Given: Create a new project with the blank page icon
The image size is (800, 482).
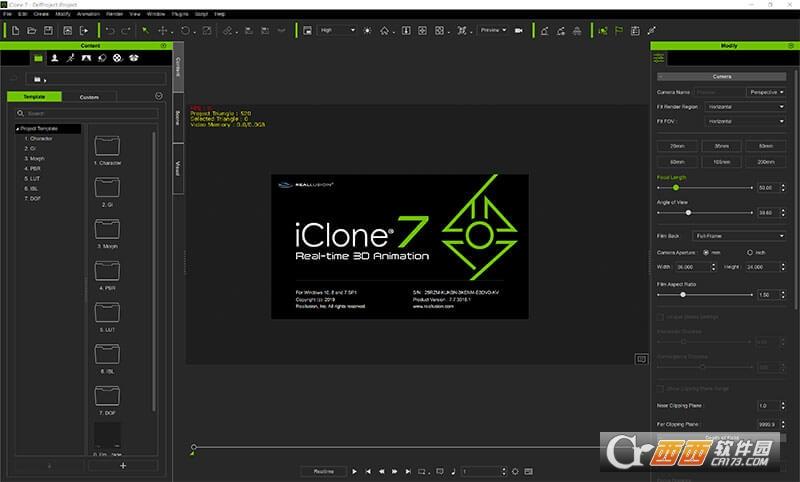Looking at the screenshot, I should pyautogui.click(x=15, y=31).
